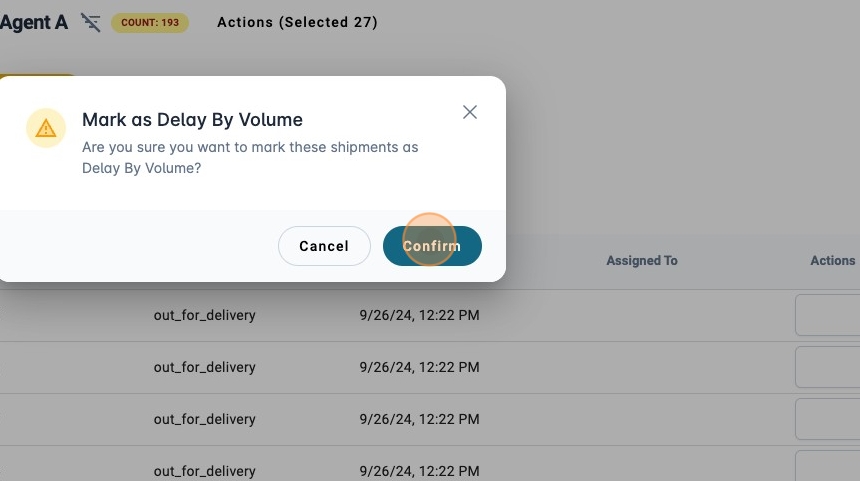860x481 pixels.
Task: Confirm marking shipments as Delay By Volume
Action: tap(432, 246)
